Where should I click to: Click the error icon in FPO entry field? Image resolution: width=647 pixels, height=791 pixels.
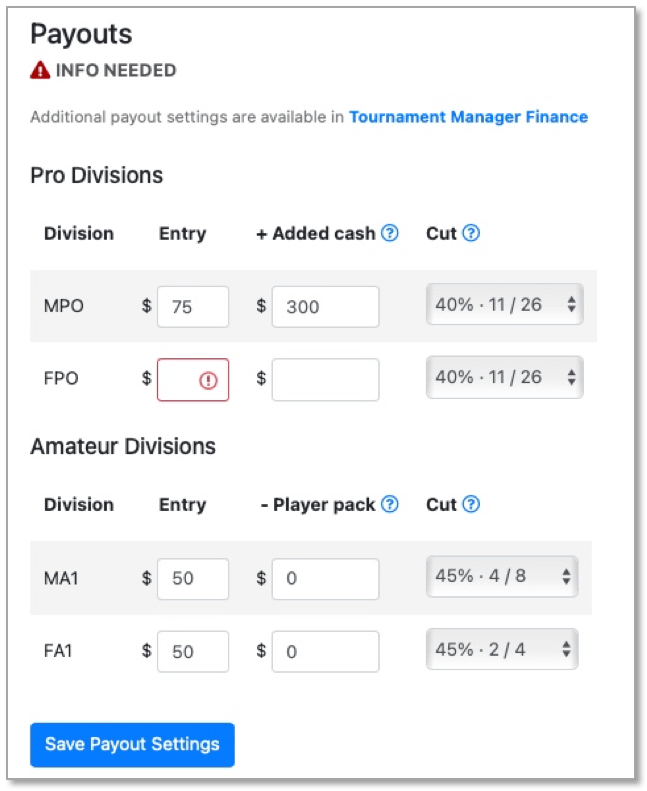(209, 380)
